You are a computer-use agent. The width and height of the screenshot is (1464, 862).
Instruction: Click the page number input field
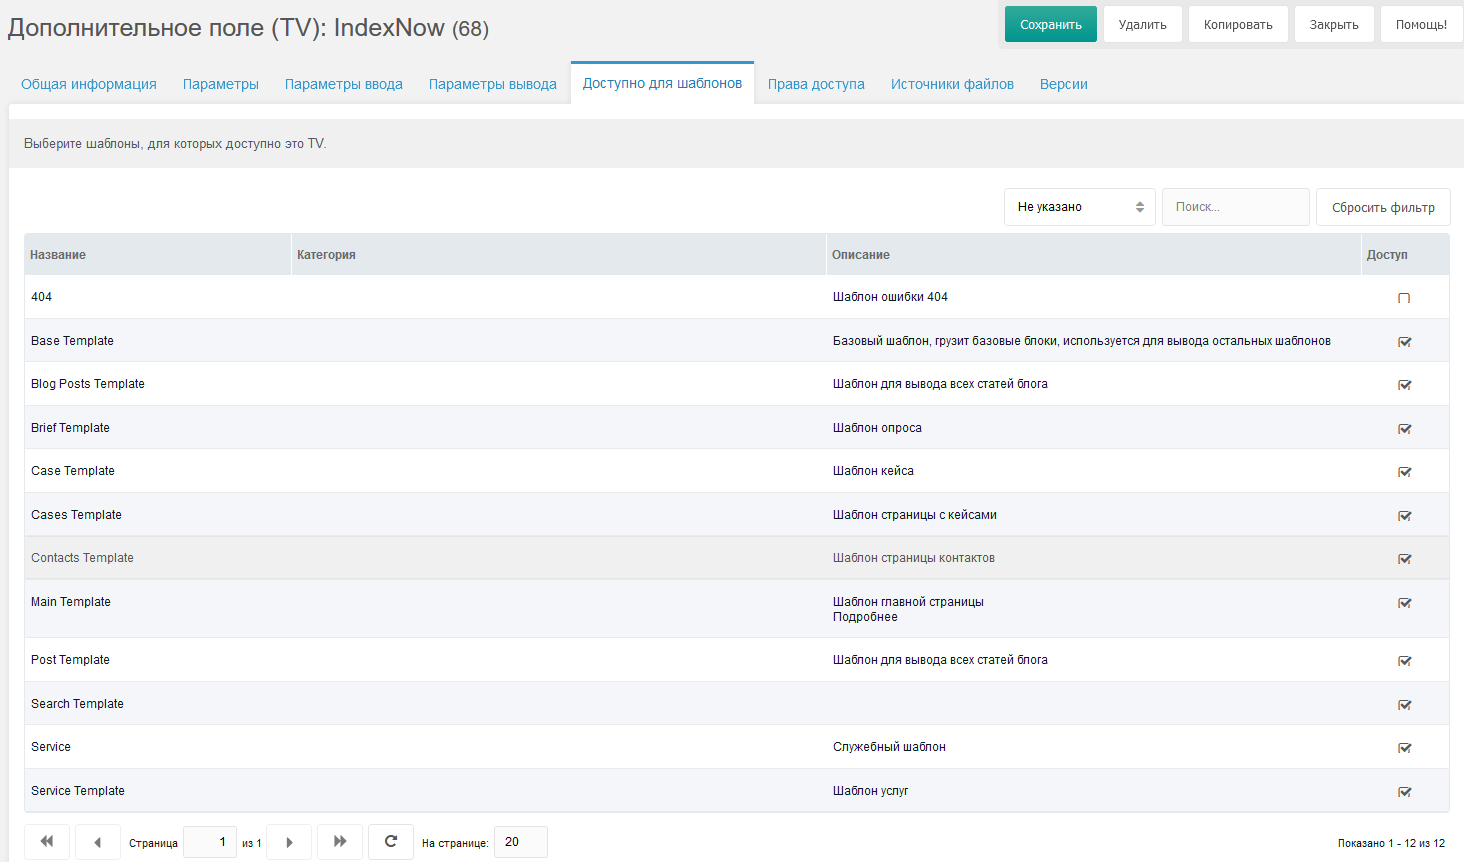coord(210,842)
